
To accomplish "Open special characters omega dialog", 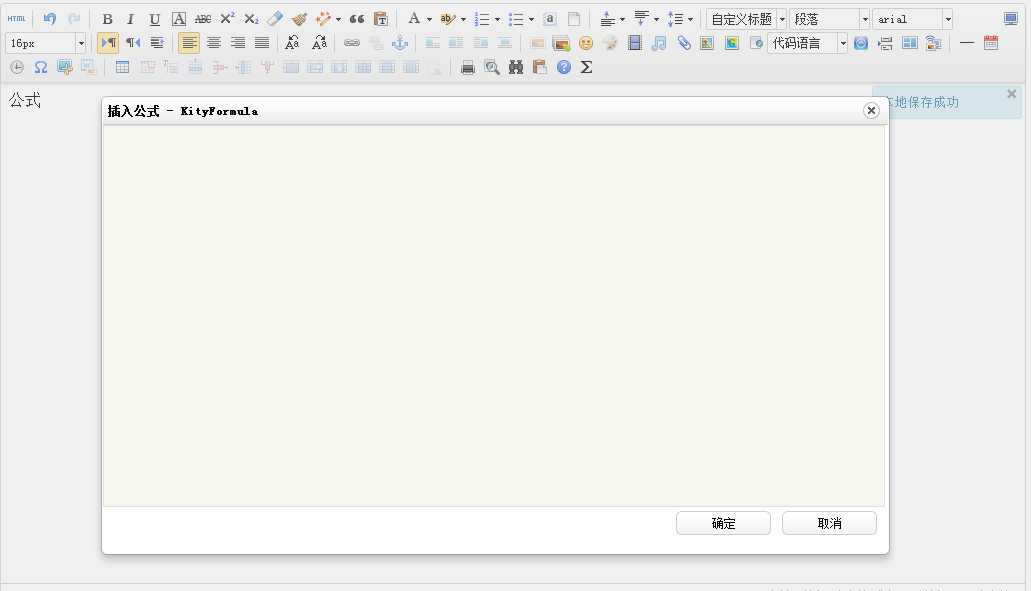I will point(41,67).
